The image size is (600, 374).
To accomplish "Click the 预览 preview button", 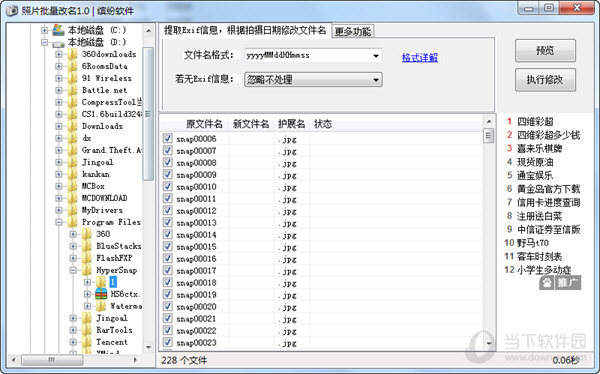I will click(545, 51).
